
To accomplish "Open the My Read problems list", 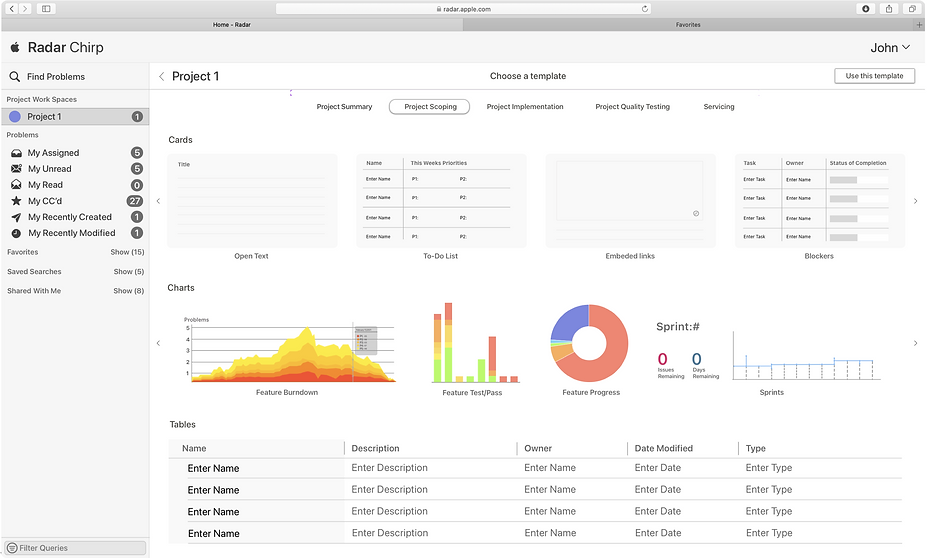I will (76, 185).
